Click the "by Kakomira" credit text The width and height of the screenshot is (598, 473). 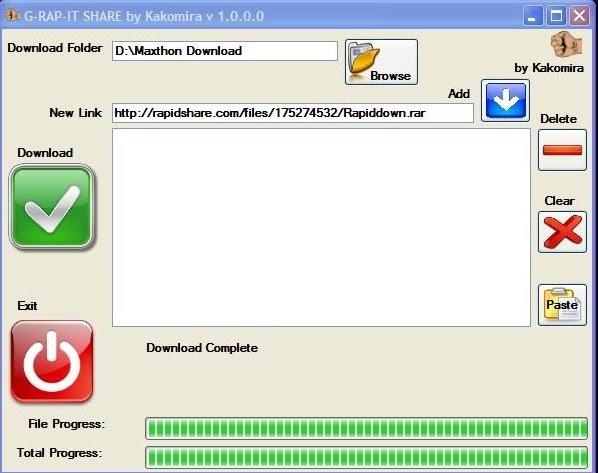(x=549, y=68)
